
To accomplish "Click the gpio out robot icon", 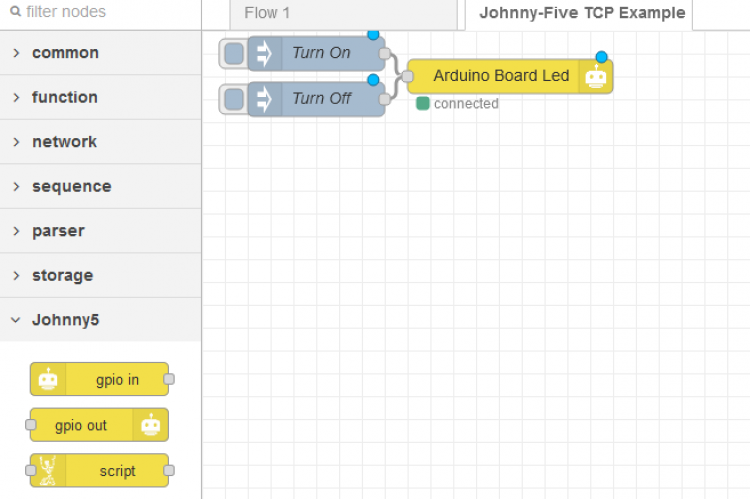I will [x=151, y=425].
